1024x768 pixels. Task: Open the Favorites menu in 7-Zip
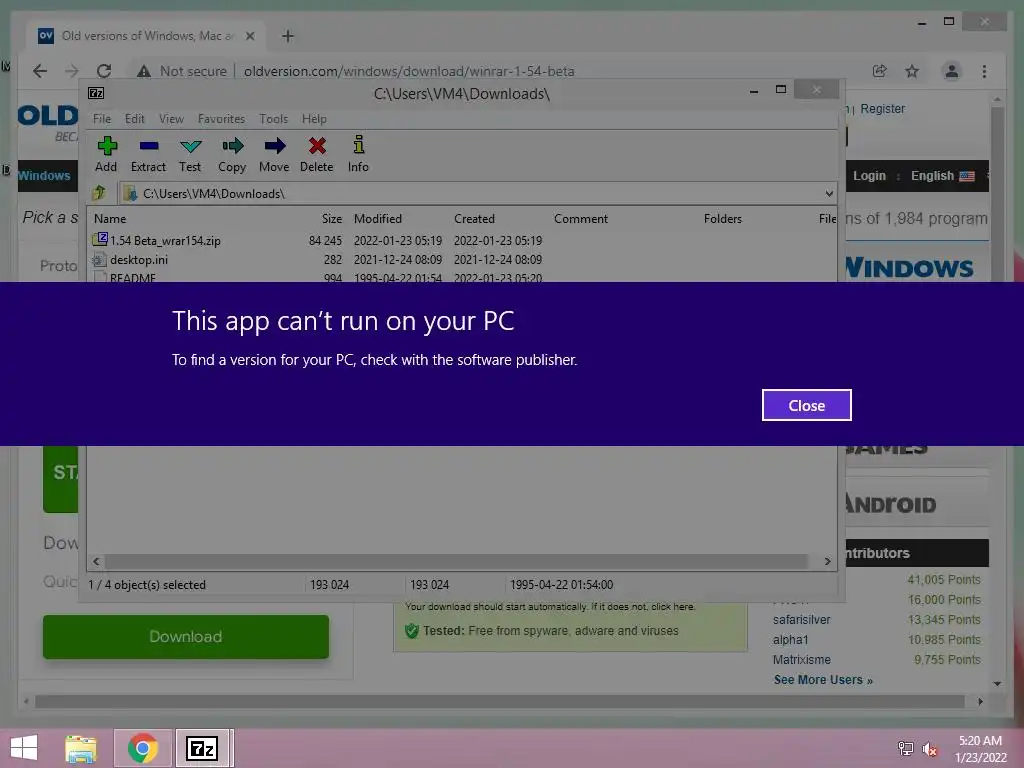tap(221, 119)
